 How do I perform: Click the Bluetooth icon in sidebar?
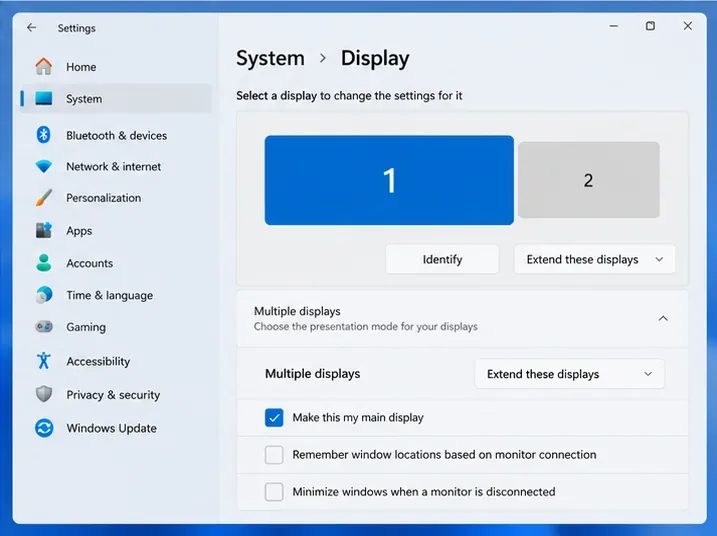44,135
